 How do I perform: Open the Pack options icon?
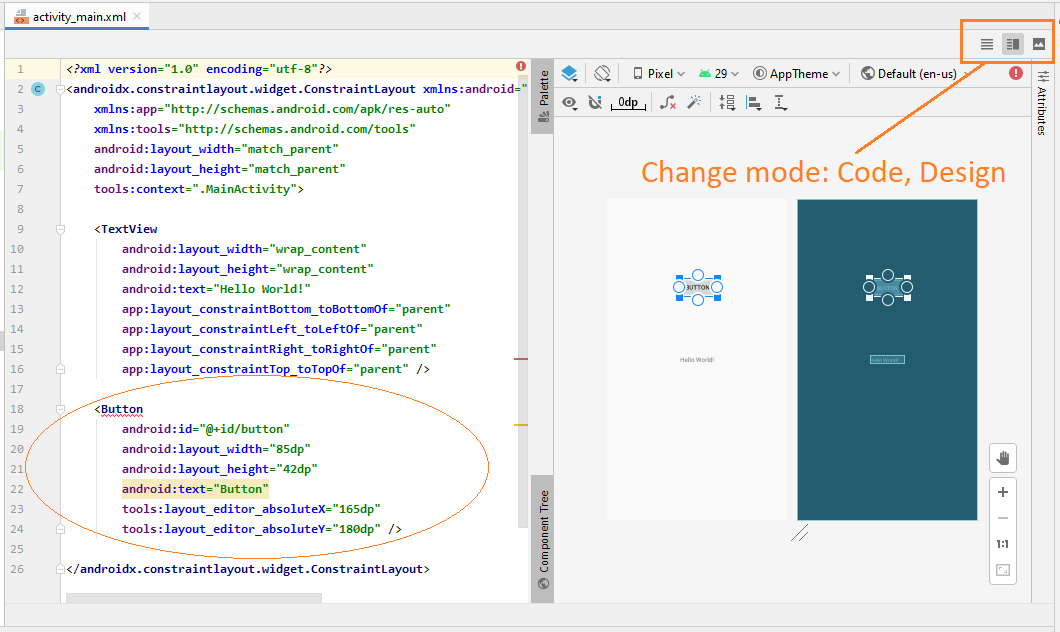click(x=727, y=103)
